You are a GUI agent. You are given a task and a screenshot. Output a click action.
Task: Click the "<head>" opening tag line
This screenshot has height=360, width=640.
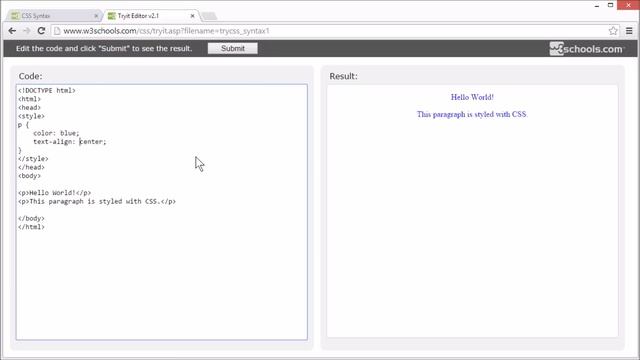pos(29,108)
